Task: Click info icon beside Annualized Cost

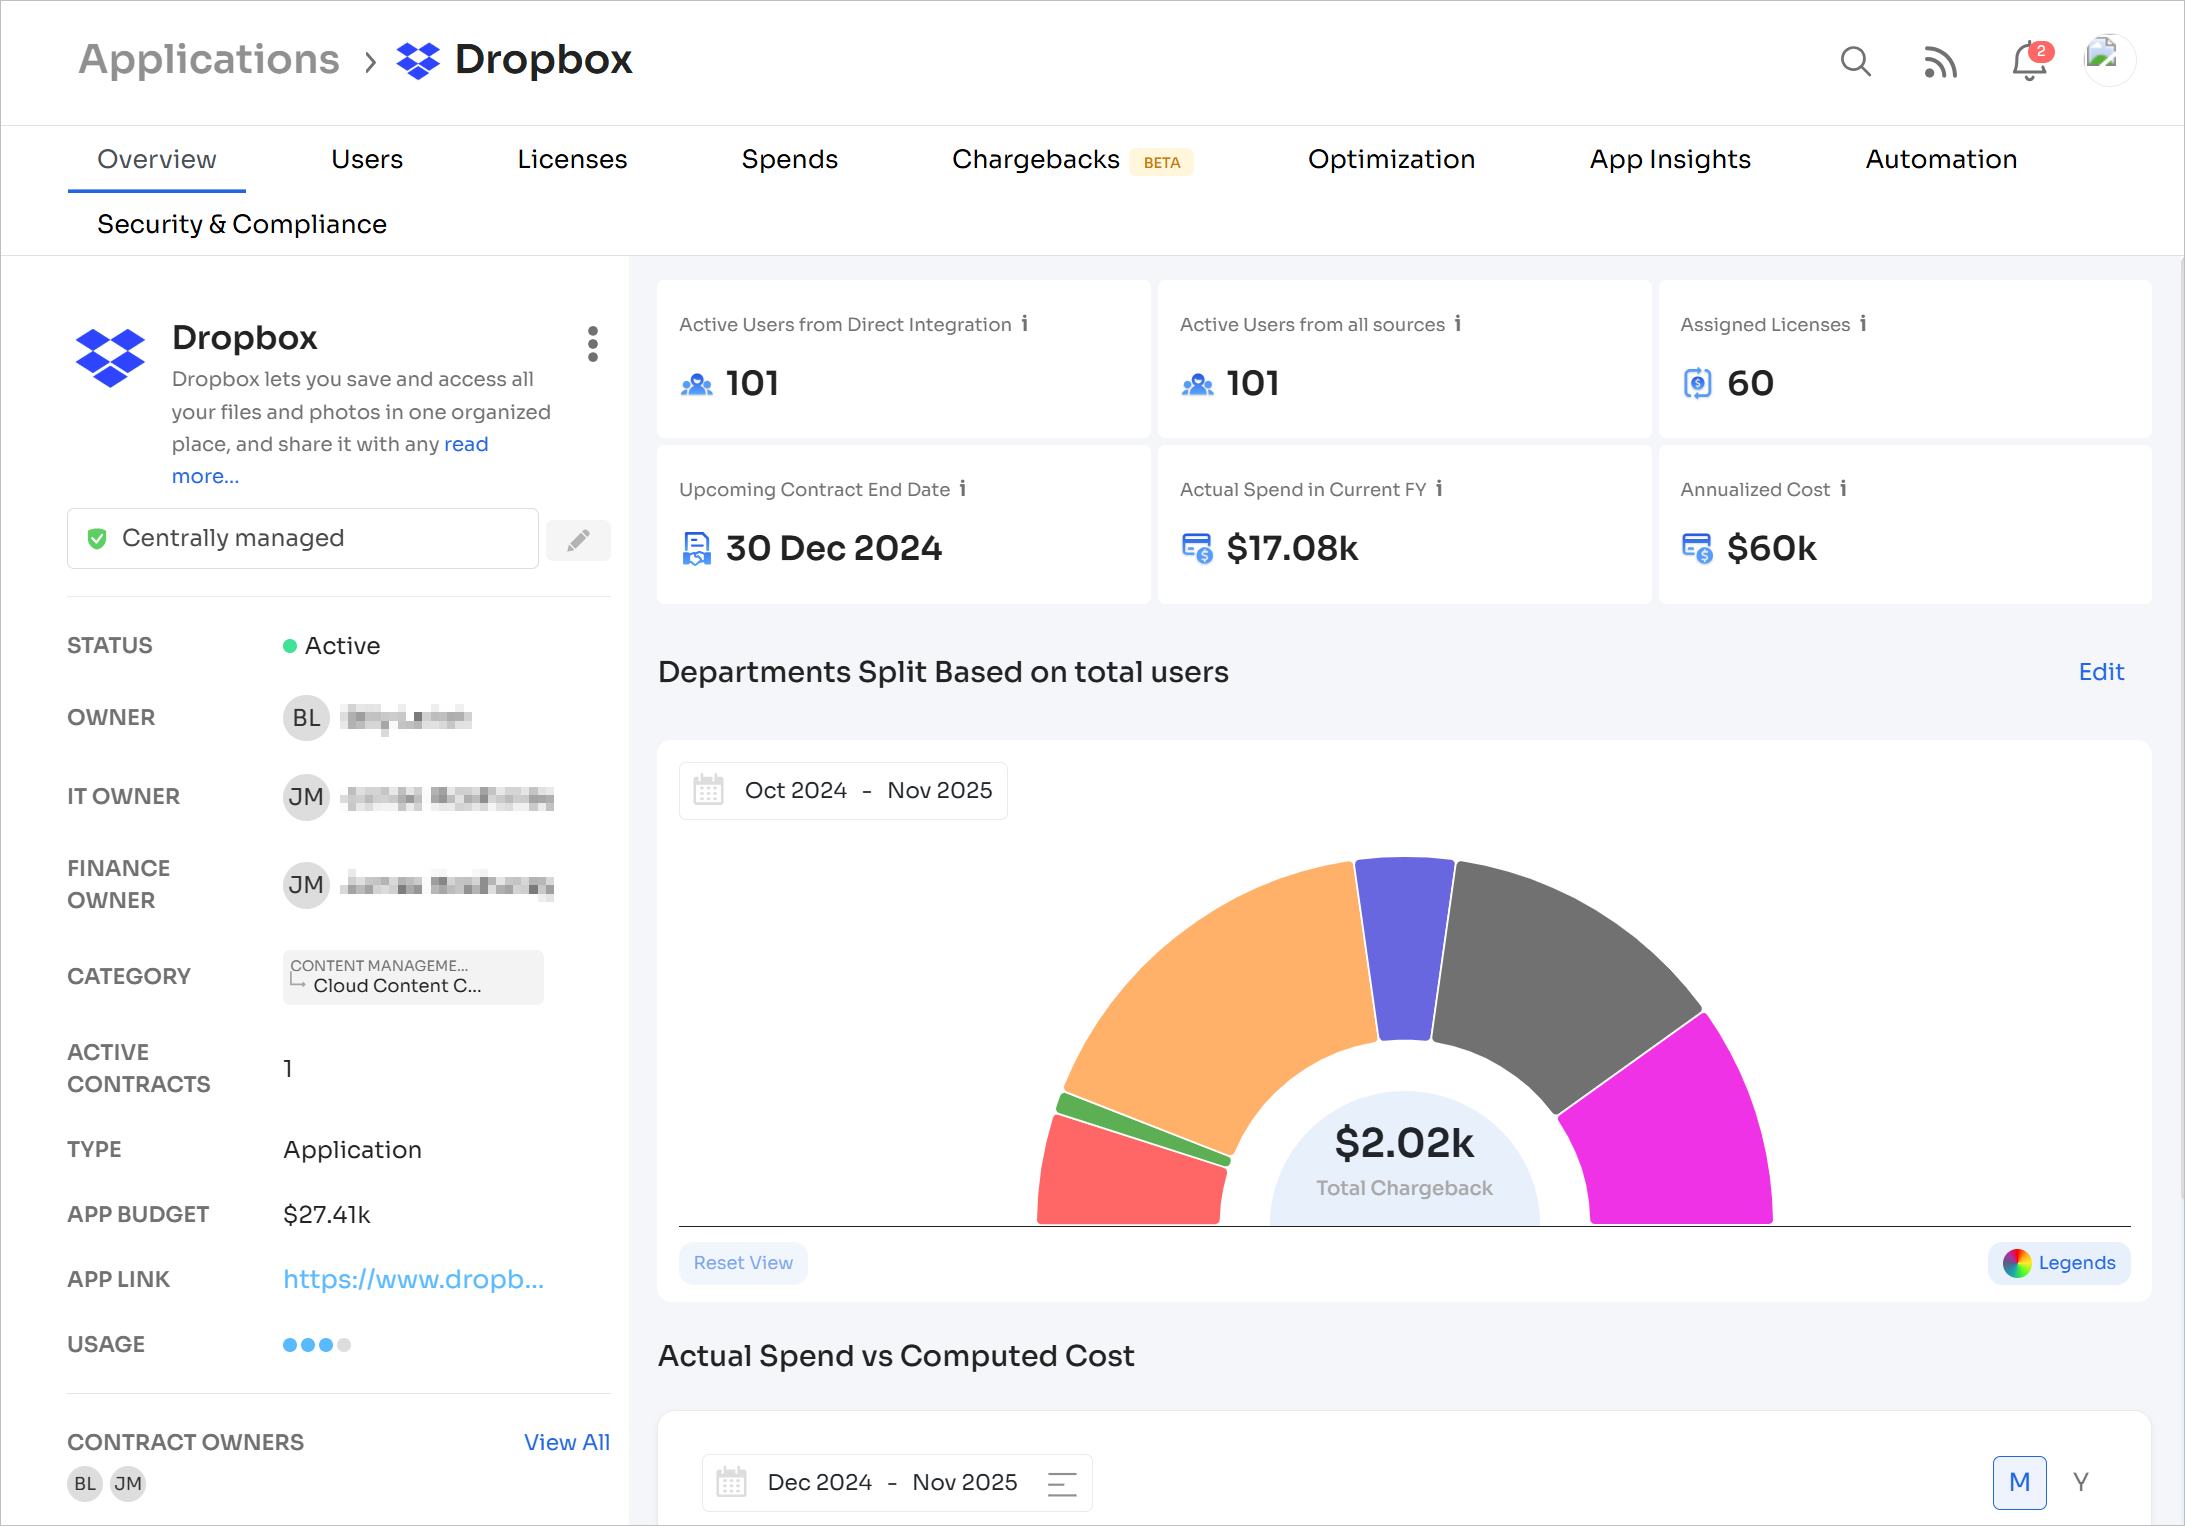Action: [1843, 489]
